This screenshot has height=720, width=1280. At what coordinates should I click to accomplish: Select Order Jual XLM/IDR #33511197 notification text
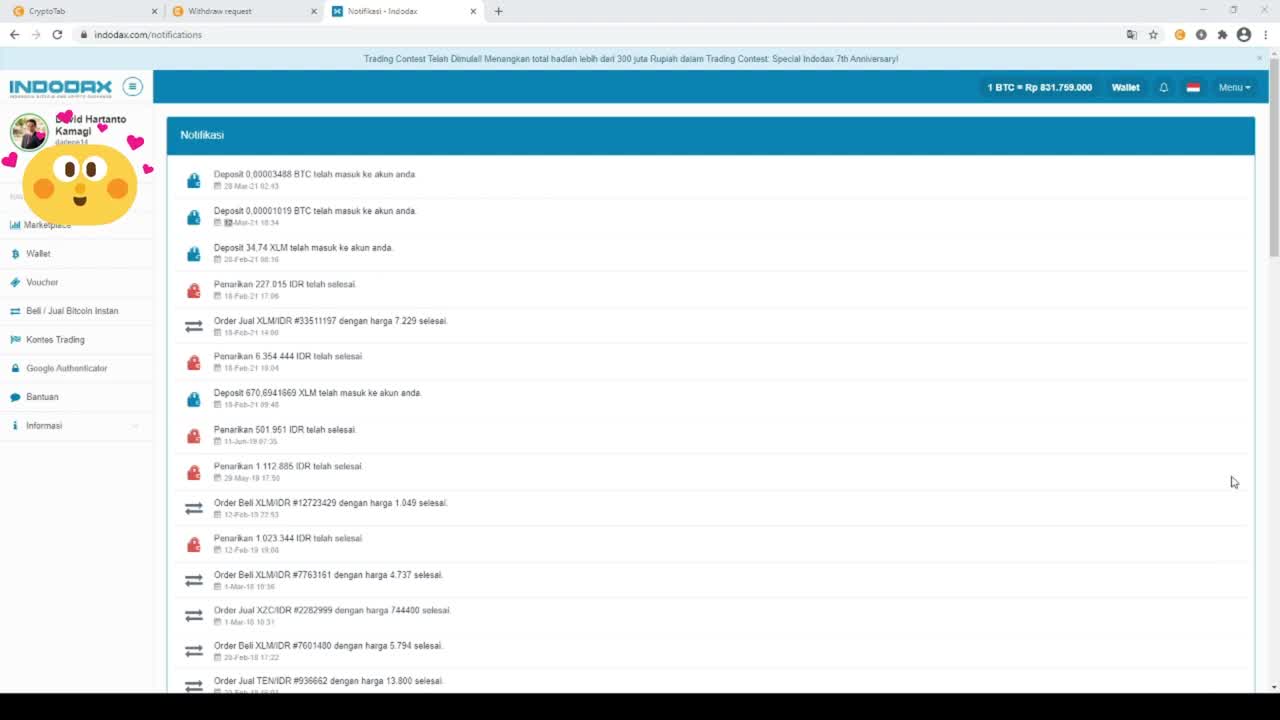330,321
